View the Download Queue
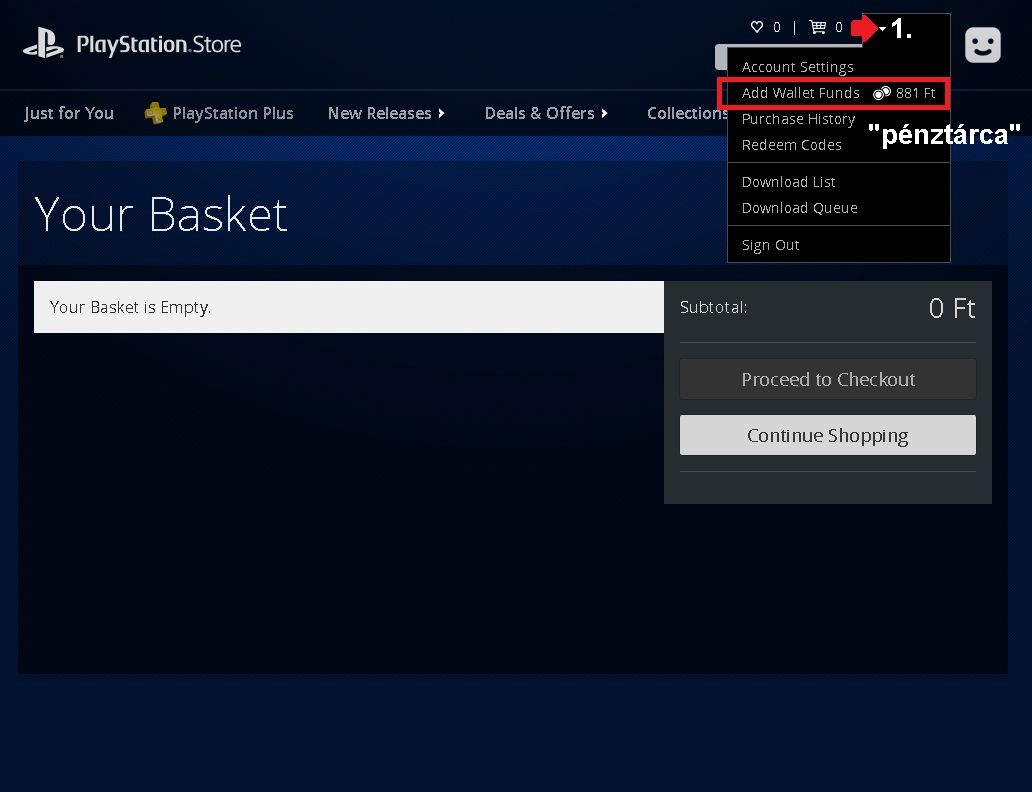The width and height of the screenshot is (1032, 792). [x=799, y=208]
